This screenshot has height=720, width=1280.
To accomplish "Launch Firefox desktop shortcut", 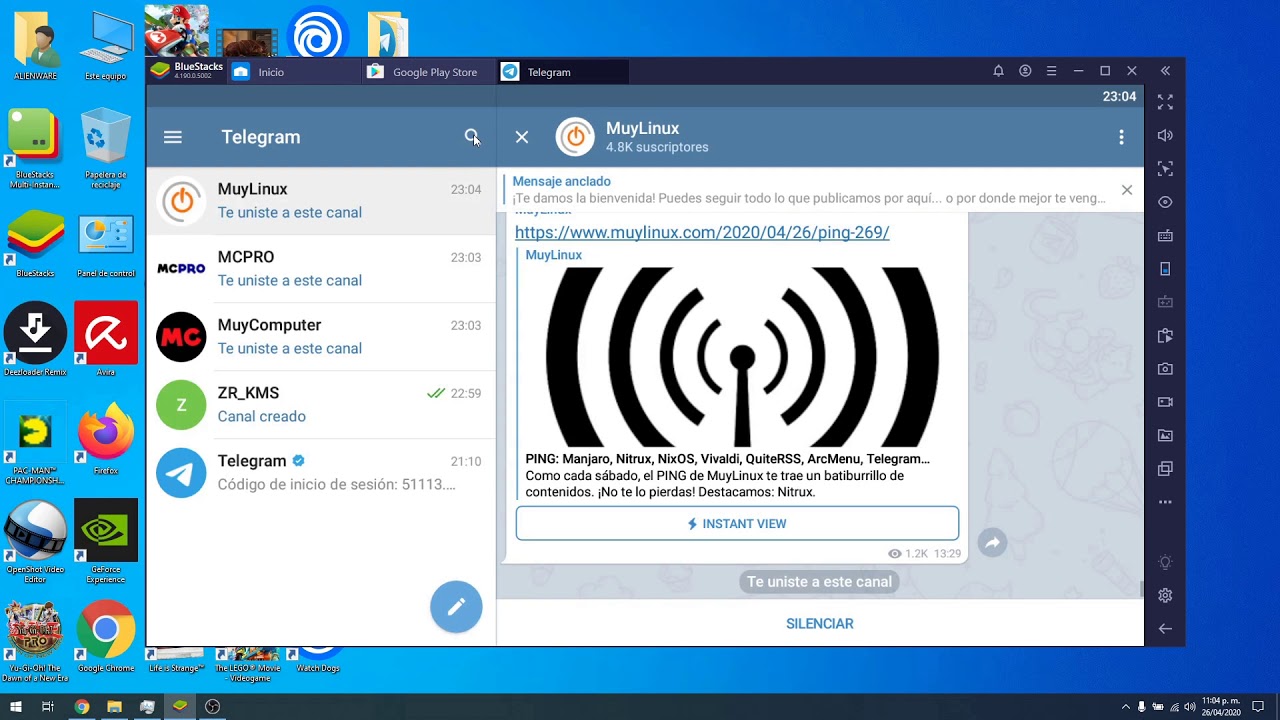I will (105, 440).
